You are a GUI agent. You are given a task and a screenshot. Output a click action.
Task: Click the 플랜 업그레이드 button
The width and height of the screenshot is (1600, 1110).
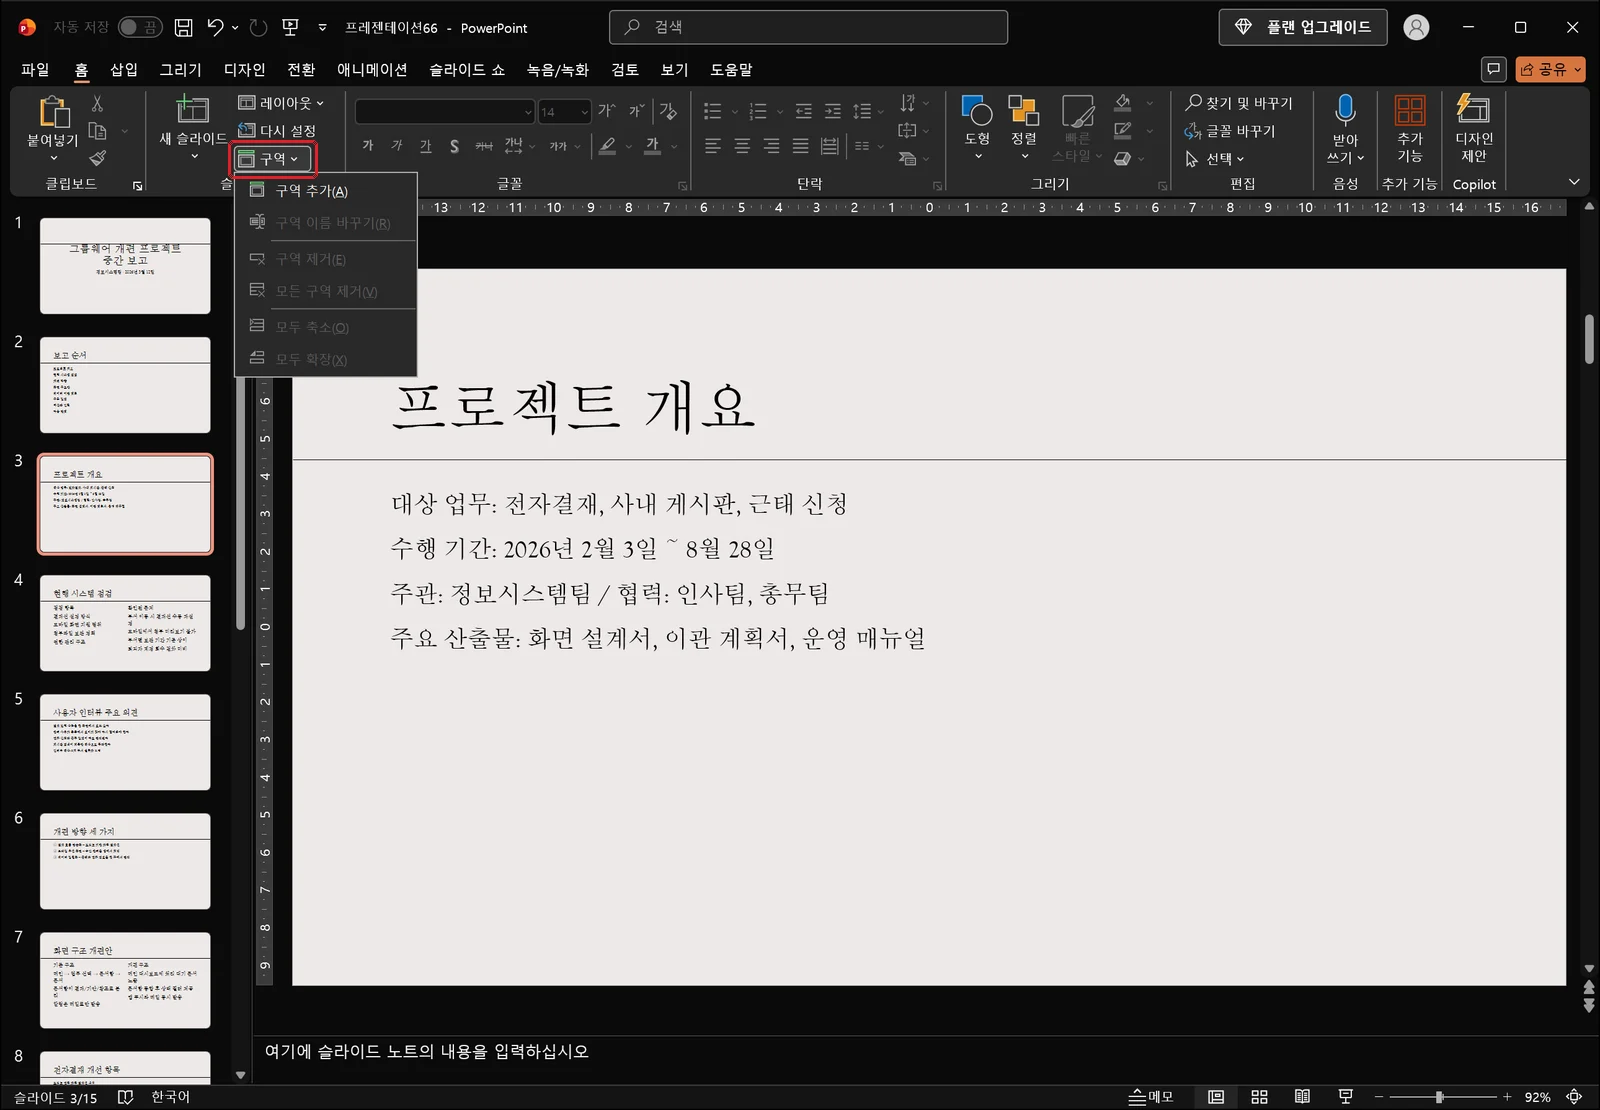point(1303,27)
